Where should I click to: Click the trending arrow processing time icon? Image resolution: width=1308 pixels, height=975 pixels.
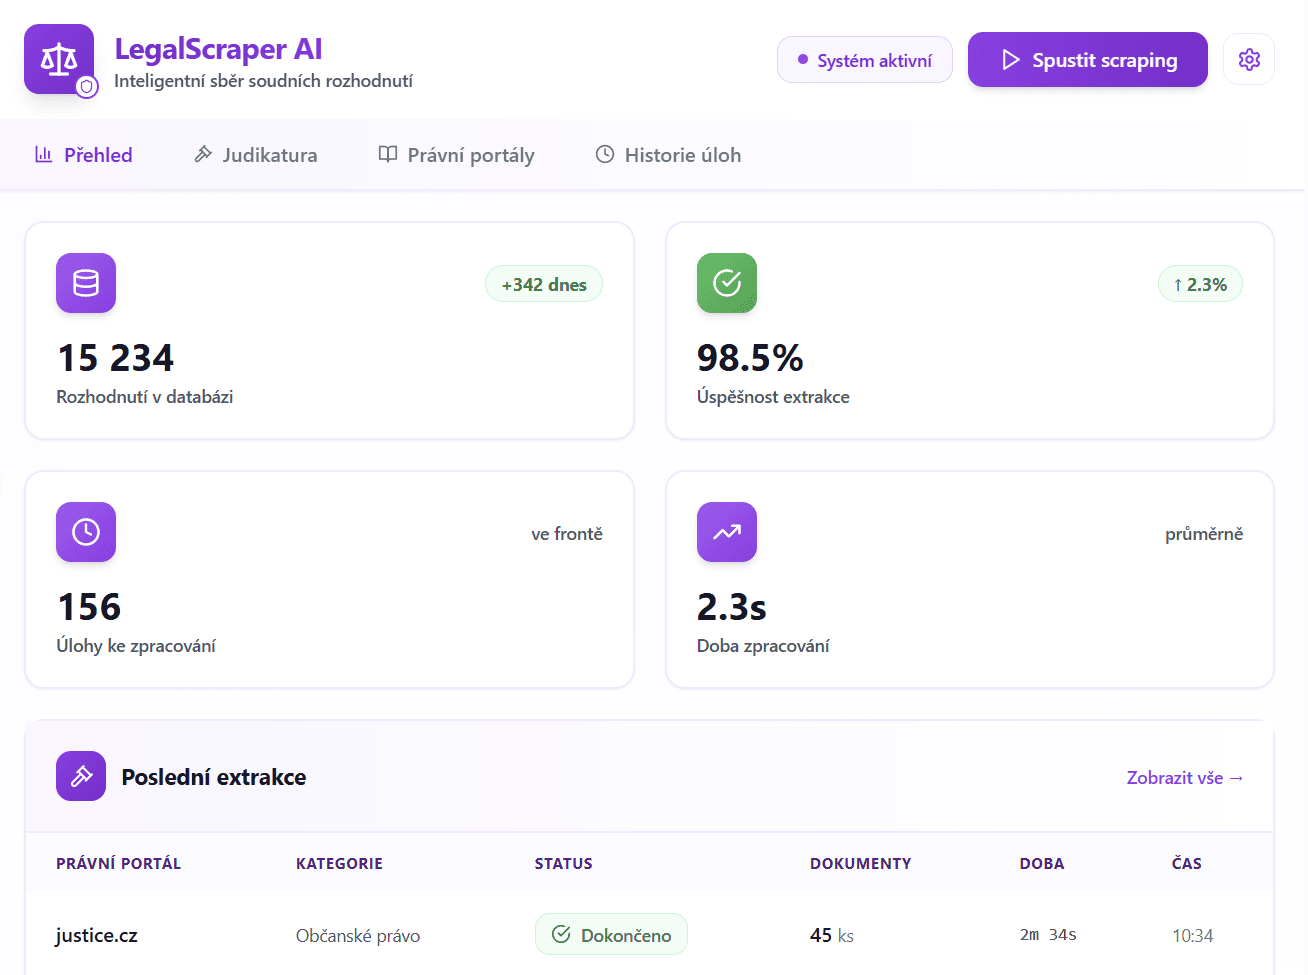point(727,532)
